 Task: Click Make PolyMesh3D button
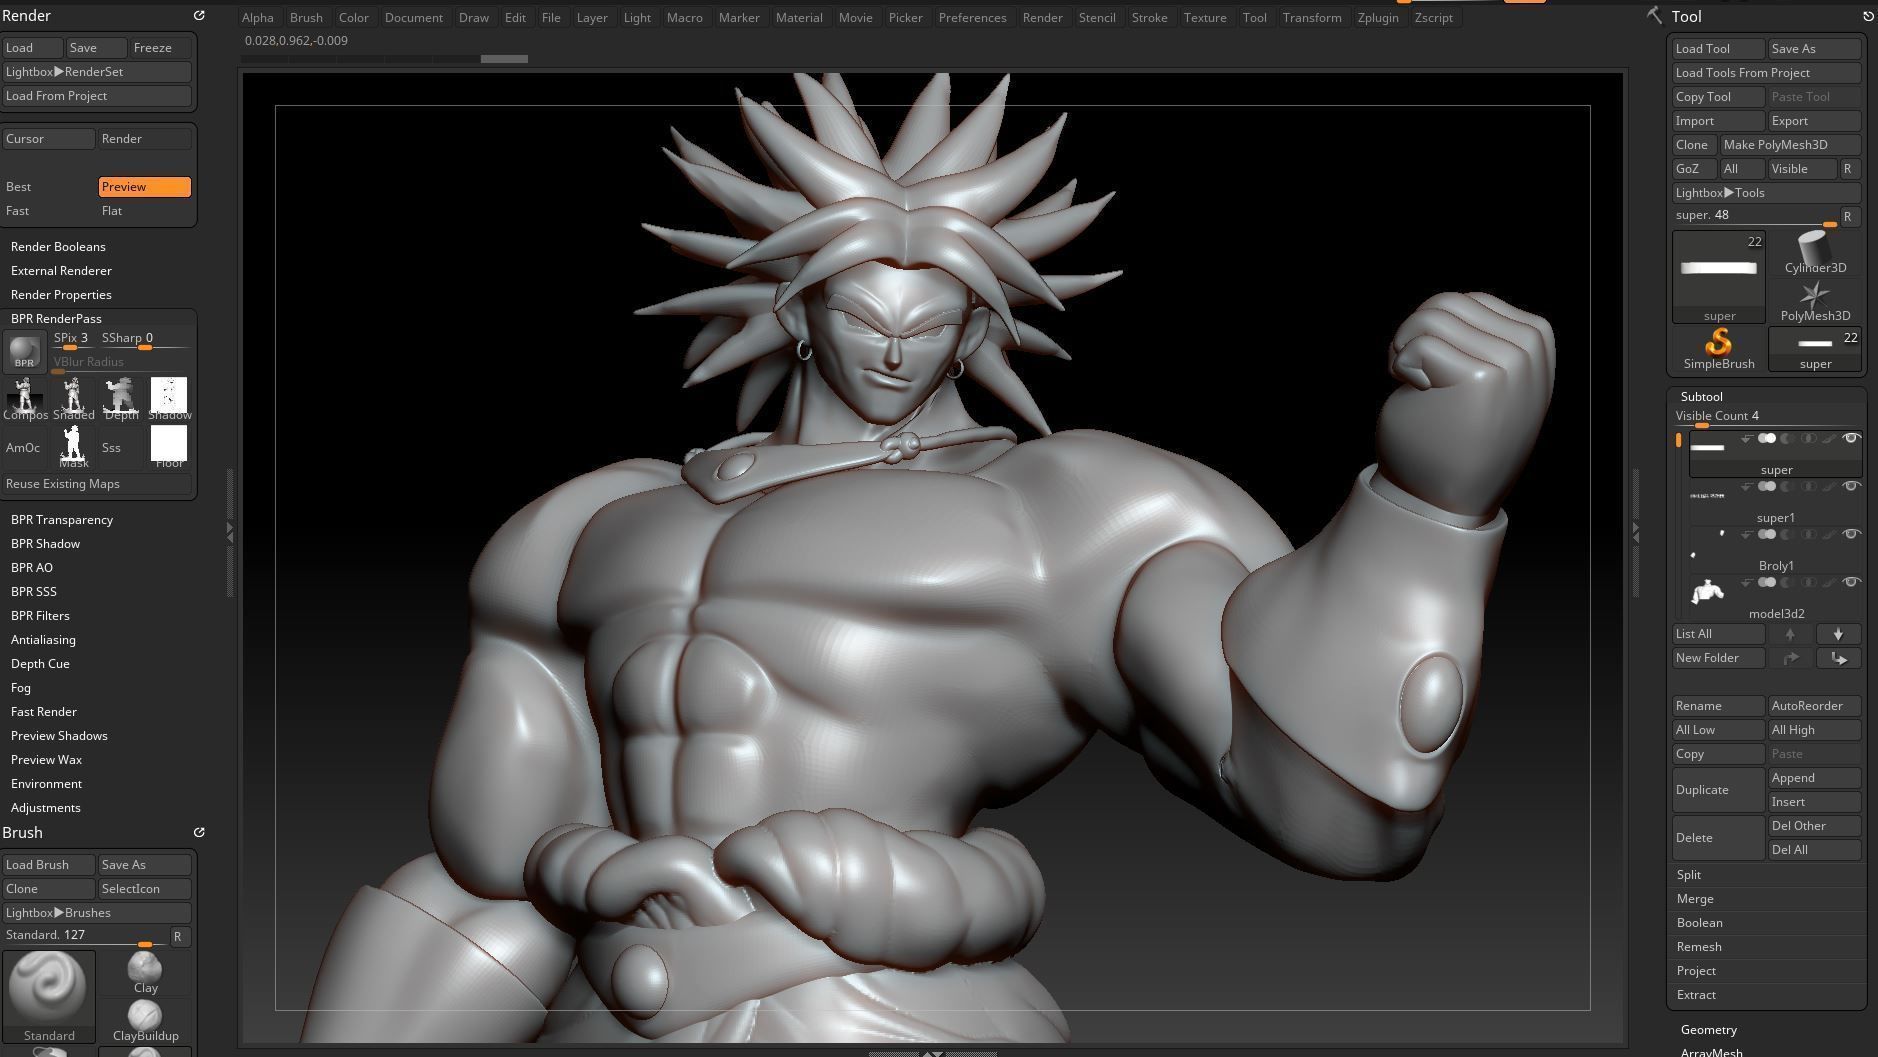point(1790,145)
